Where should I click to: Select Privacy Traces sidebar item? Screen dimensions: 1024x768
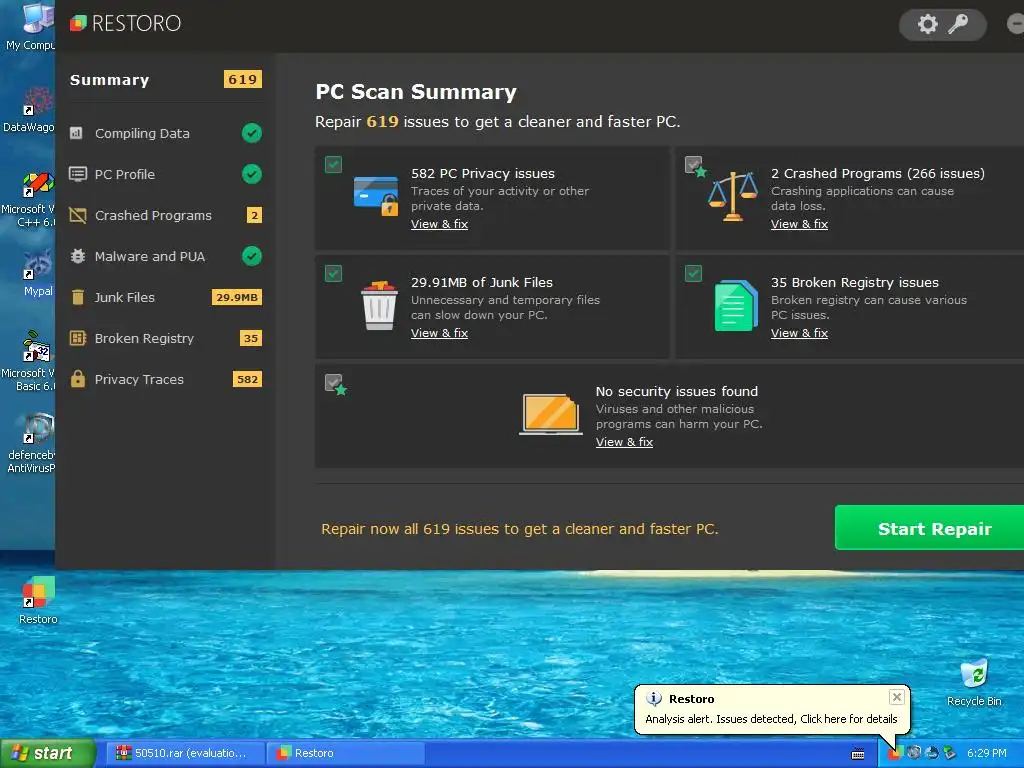(x=165, y=379)
